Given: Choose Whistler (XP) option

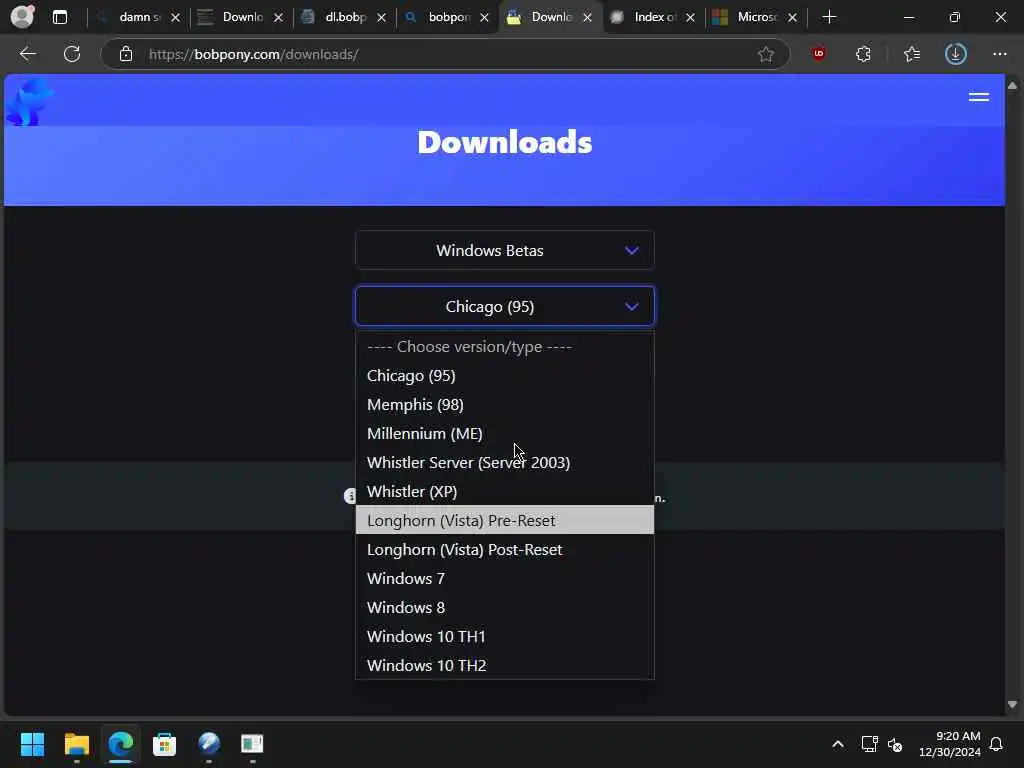Looking at the screenshot, I should 504,491.
